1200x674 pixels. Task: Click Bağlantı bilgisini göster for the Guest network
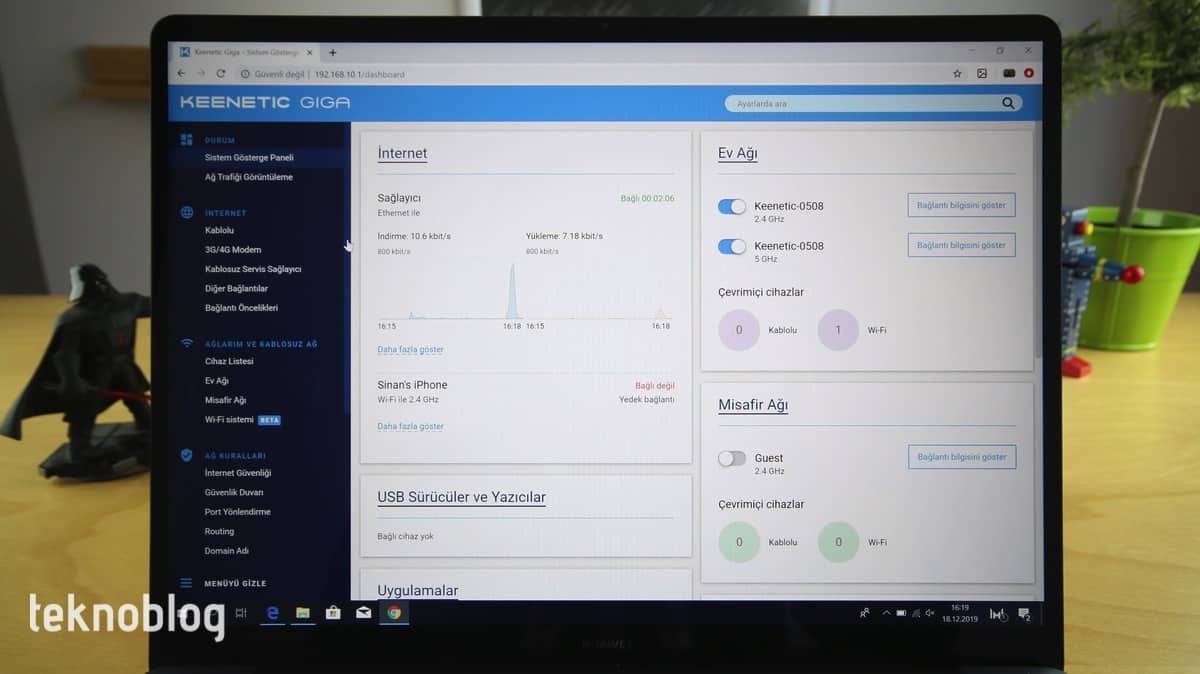point(961,457)
